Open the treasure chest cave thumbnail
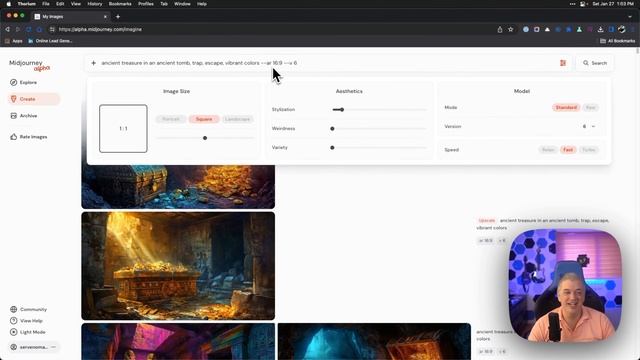 178,187
